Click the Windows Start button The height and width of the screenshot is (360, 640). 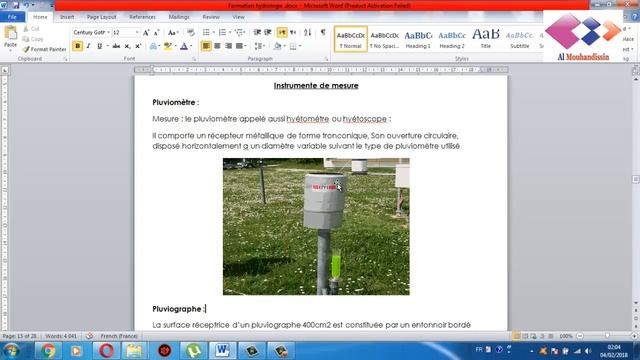pyautogui.click(x=11, y=351)
